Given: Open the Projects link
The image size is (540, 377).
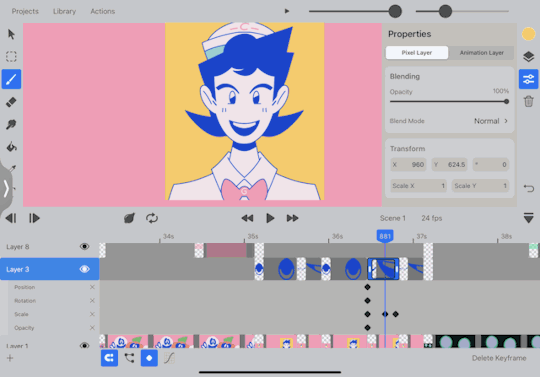Looking at the screenshot, I should click(x=25, y=11).
